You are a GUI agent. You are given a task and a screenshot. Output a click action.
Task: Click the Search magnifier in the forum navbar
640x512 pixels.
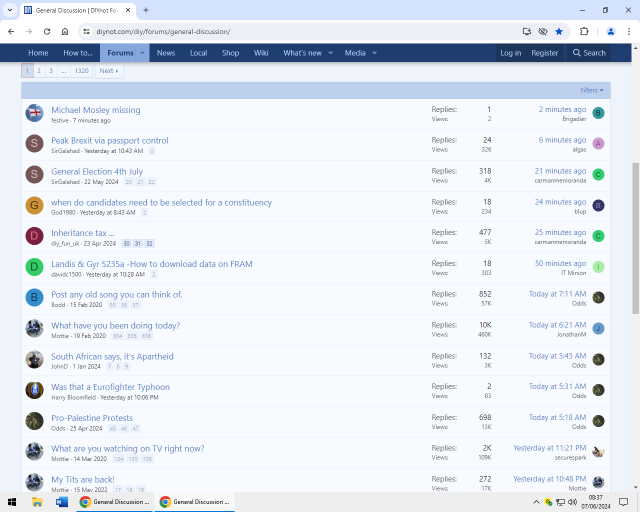[x=589, y=53]
